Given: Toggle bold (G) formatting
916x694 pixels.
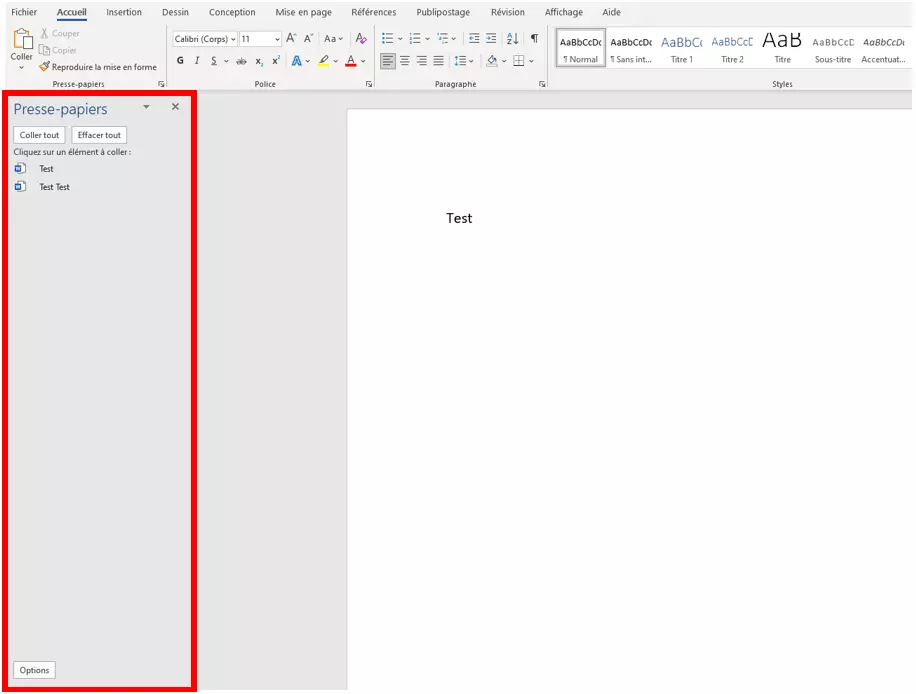Looking at the screenshot, I should [180, 61].
